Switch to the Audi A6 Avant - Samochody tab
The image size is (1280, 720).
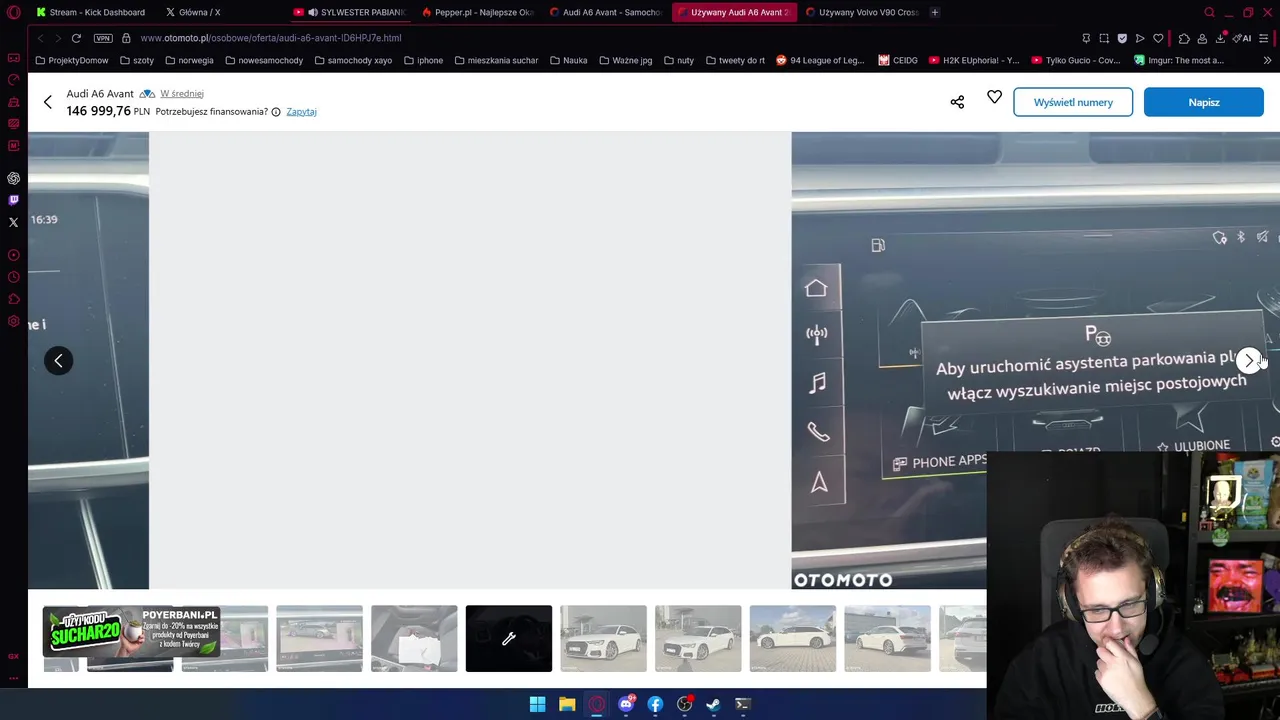pyautogui.click(x=606, y=12)
